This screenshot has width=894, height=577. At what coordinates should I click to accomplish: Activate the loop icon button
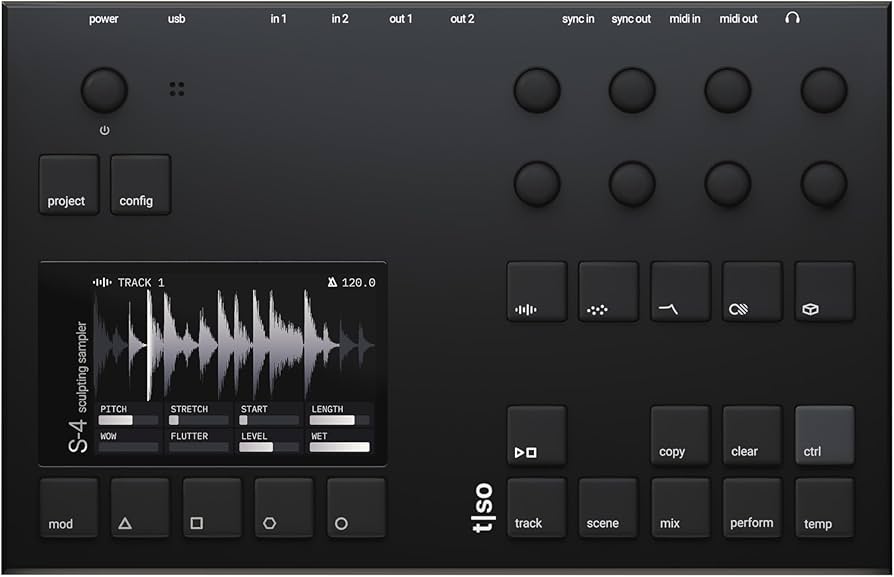click(x=753, y=290)
